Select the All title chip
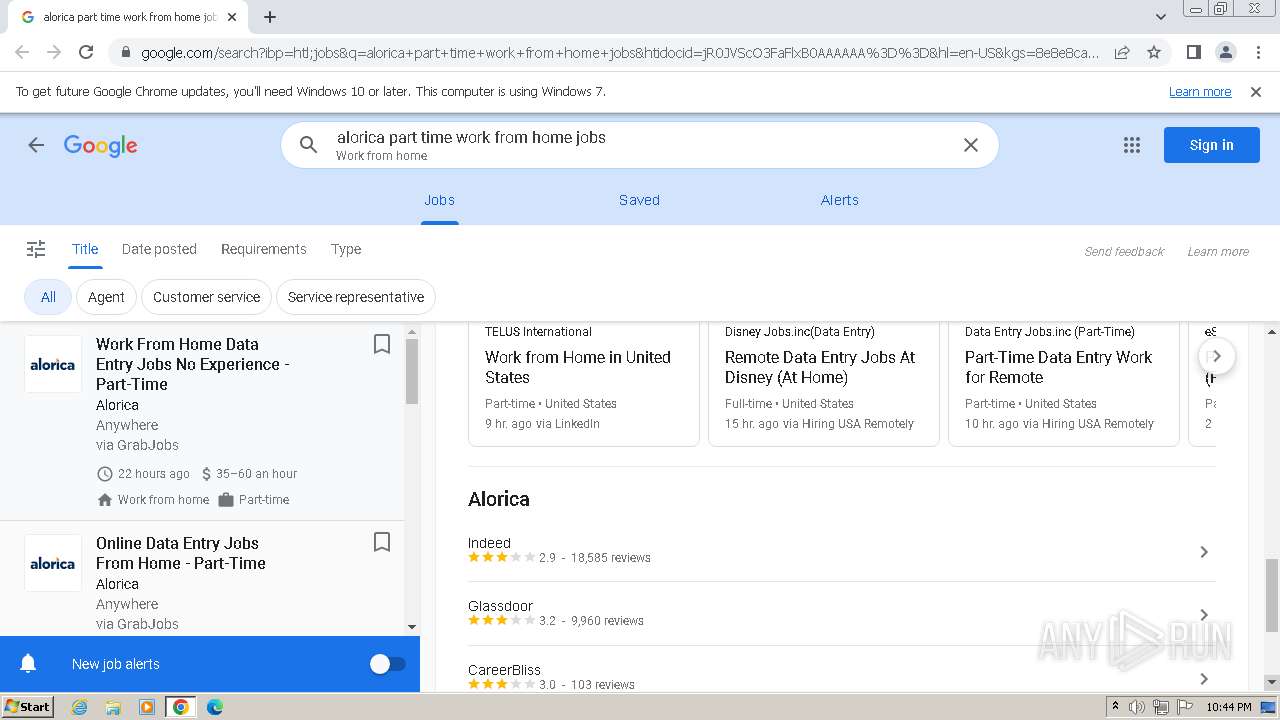 click(x=48, y=297)
